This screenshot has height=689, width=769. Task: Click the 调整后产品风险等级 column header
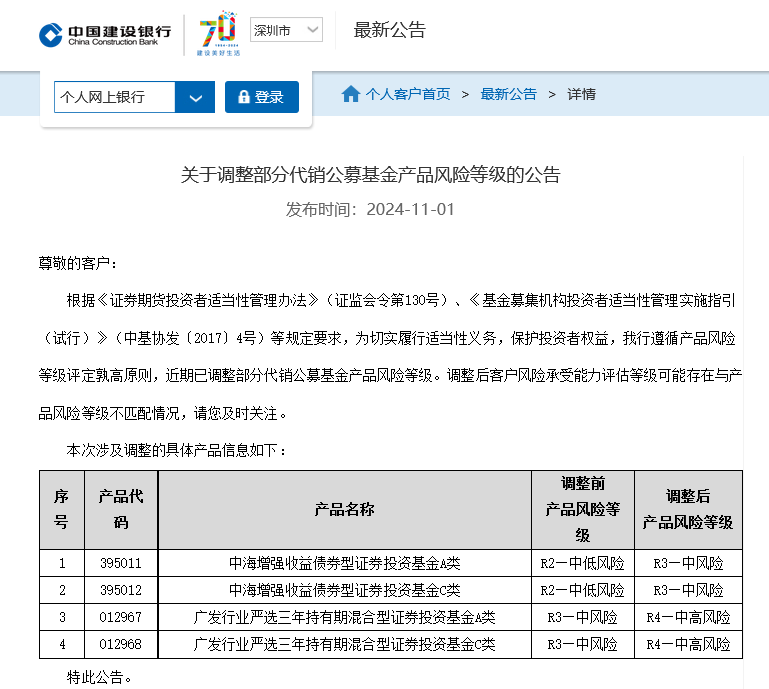tap(688, 510)
